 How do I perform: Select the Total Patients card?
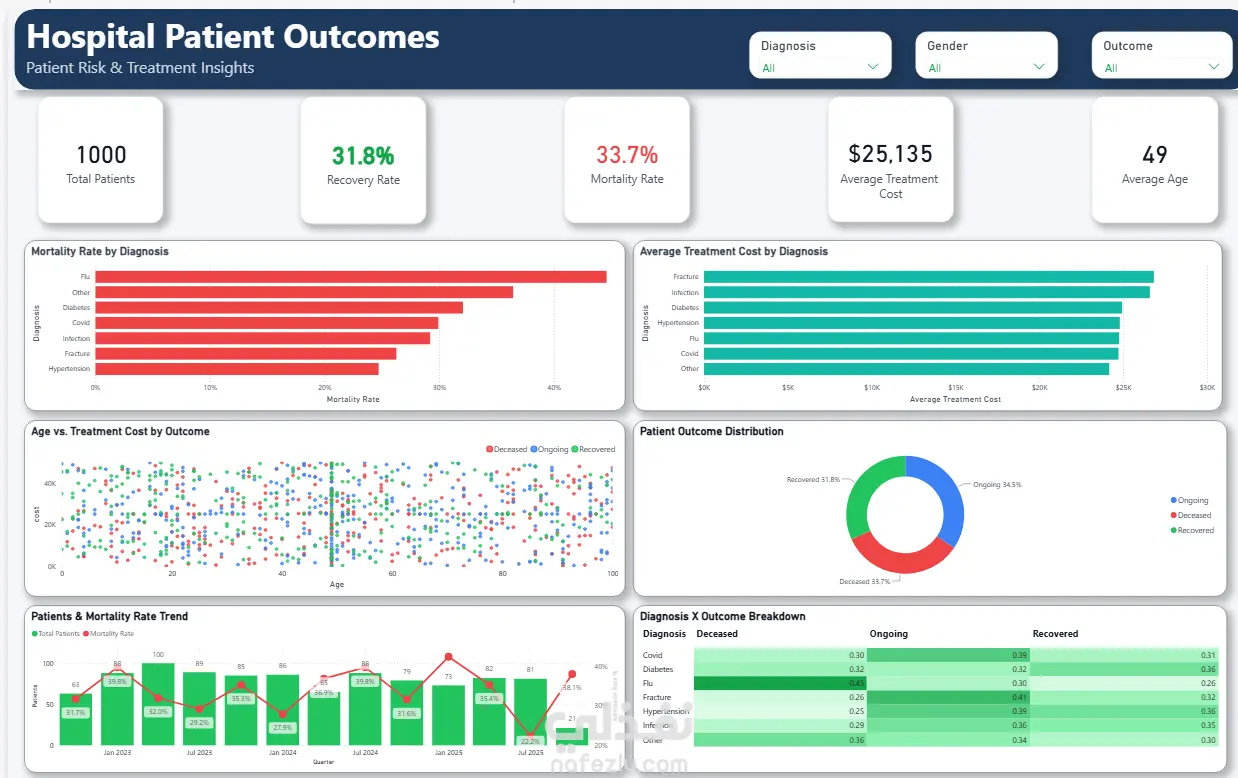tap(101, 160)
